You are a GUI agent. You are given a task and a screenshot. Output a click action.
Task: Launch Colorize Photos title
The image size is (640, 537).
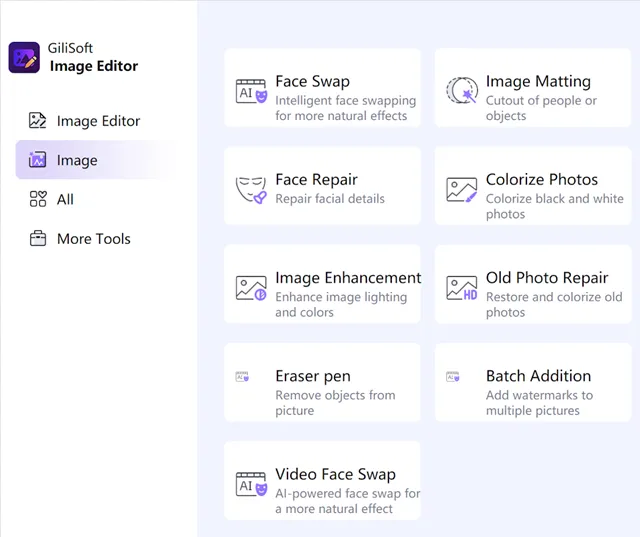(x=542, y=179)
